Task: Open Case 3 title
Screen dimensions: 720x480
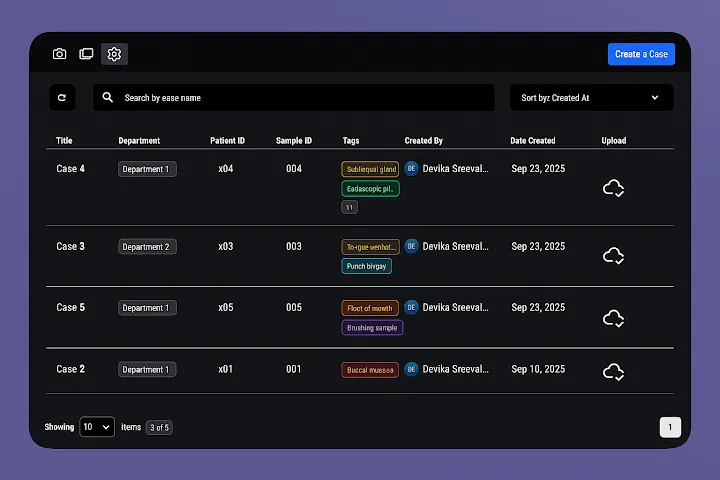Action: click(x=70, y=246)
